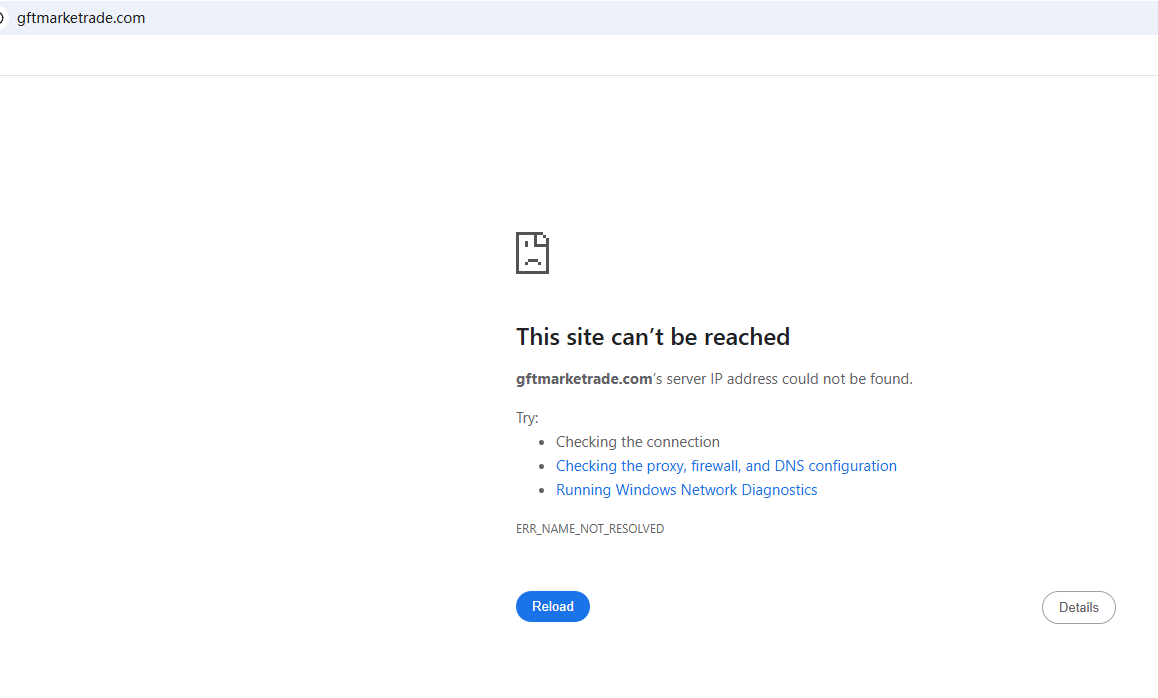Click the bold gftmarketrade.com domain text
The image size is (1158, 698).
click(x=583, y=379)
